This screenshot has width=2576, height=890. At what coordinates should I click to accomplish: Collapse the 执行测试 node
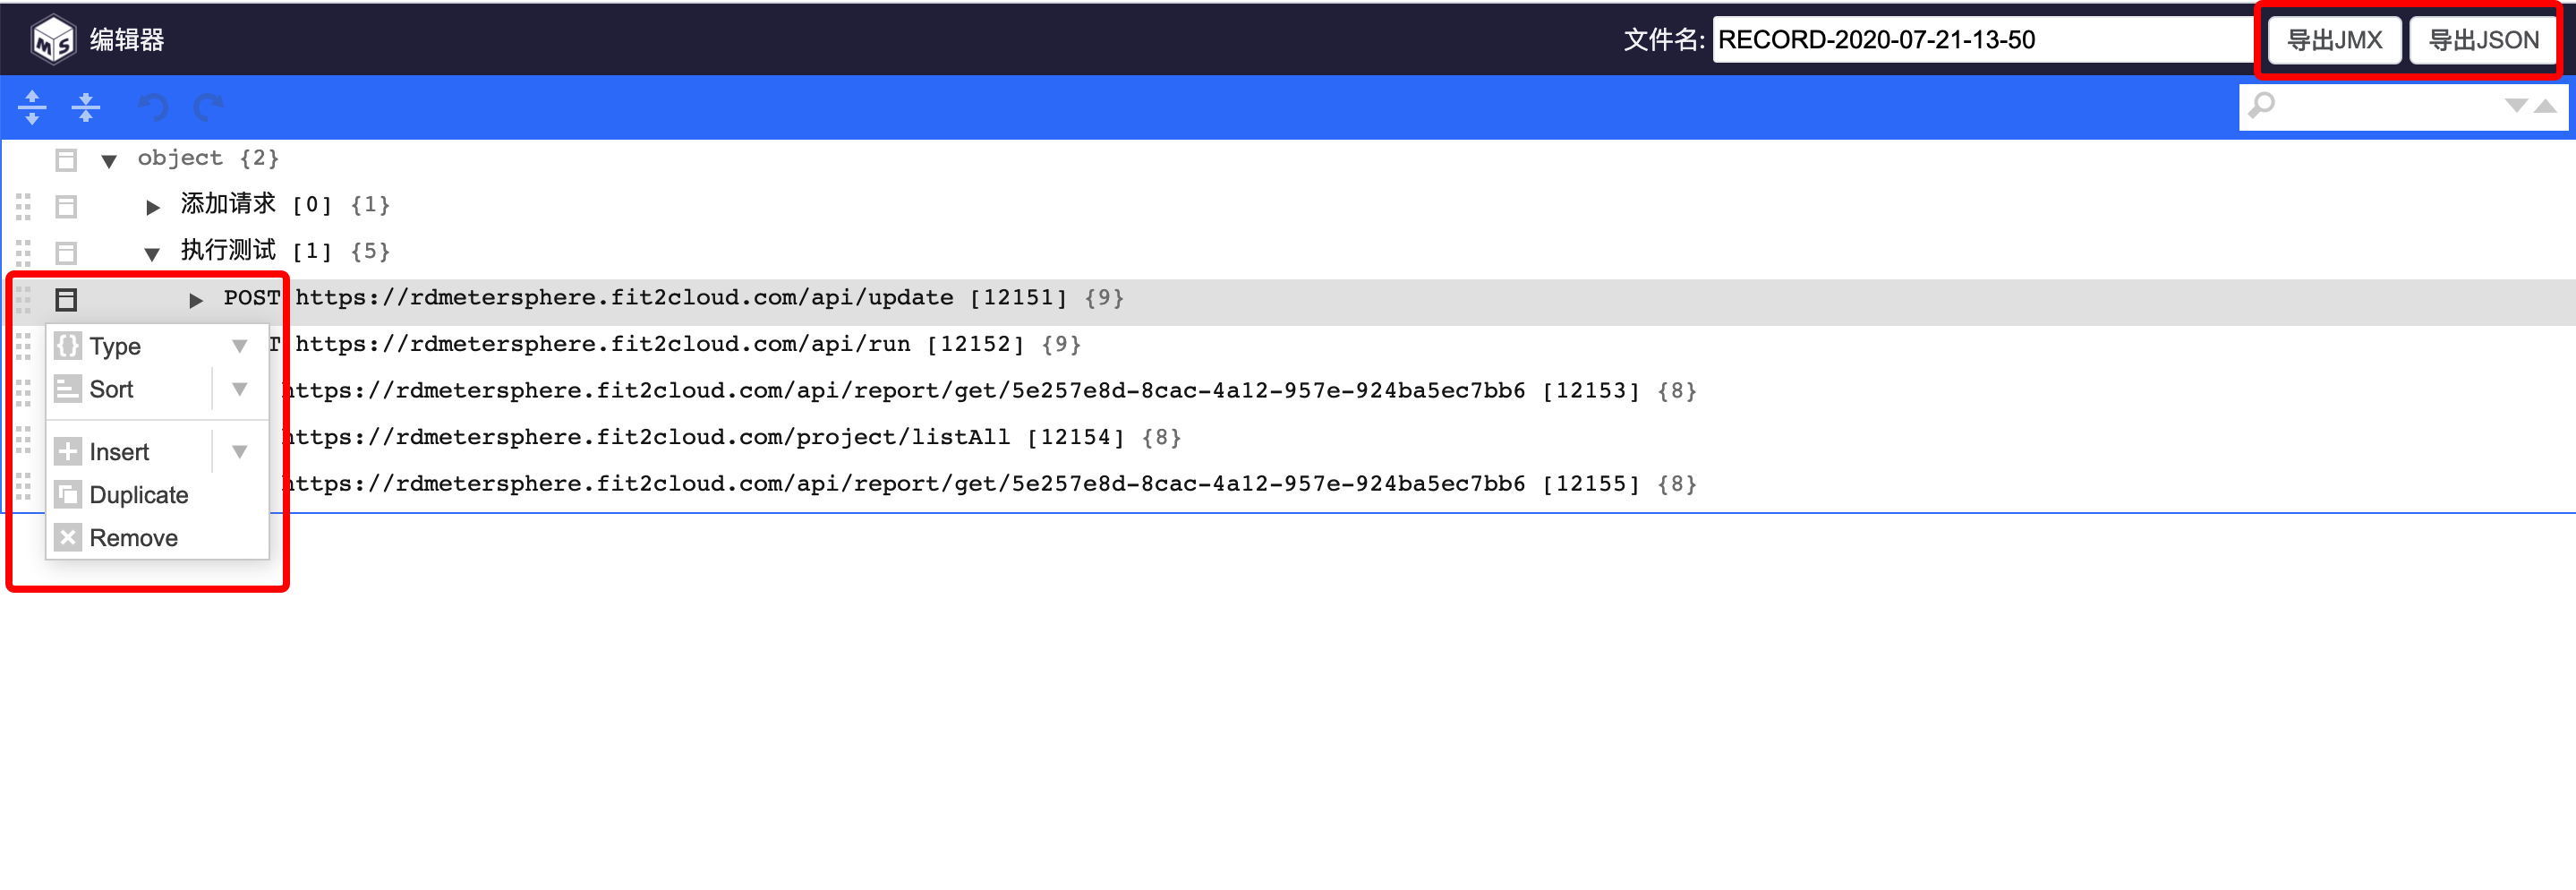[152, 254]
